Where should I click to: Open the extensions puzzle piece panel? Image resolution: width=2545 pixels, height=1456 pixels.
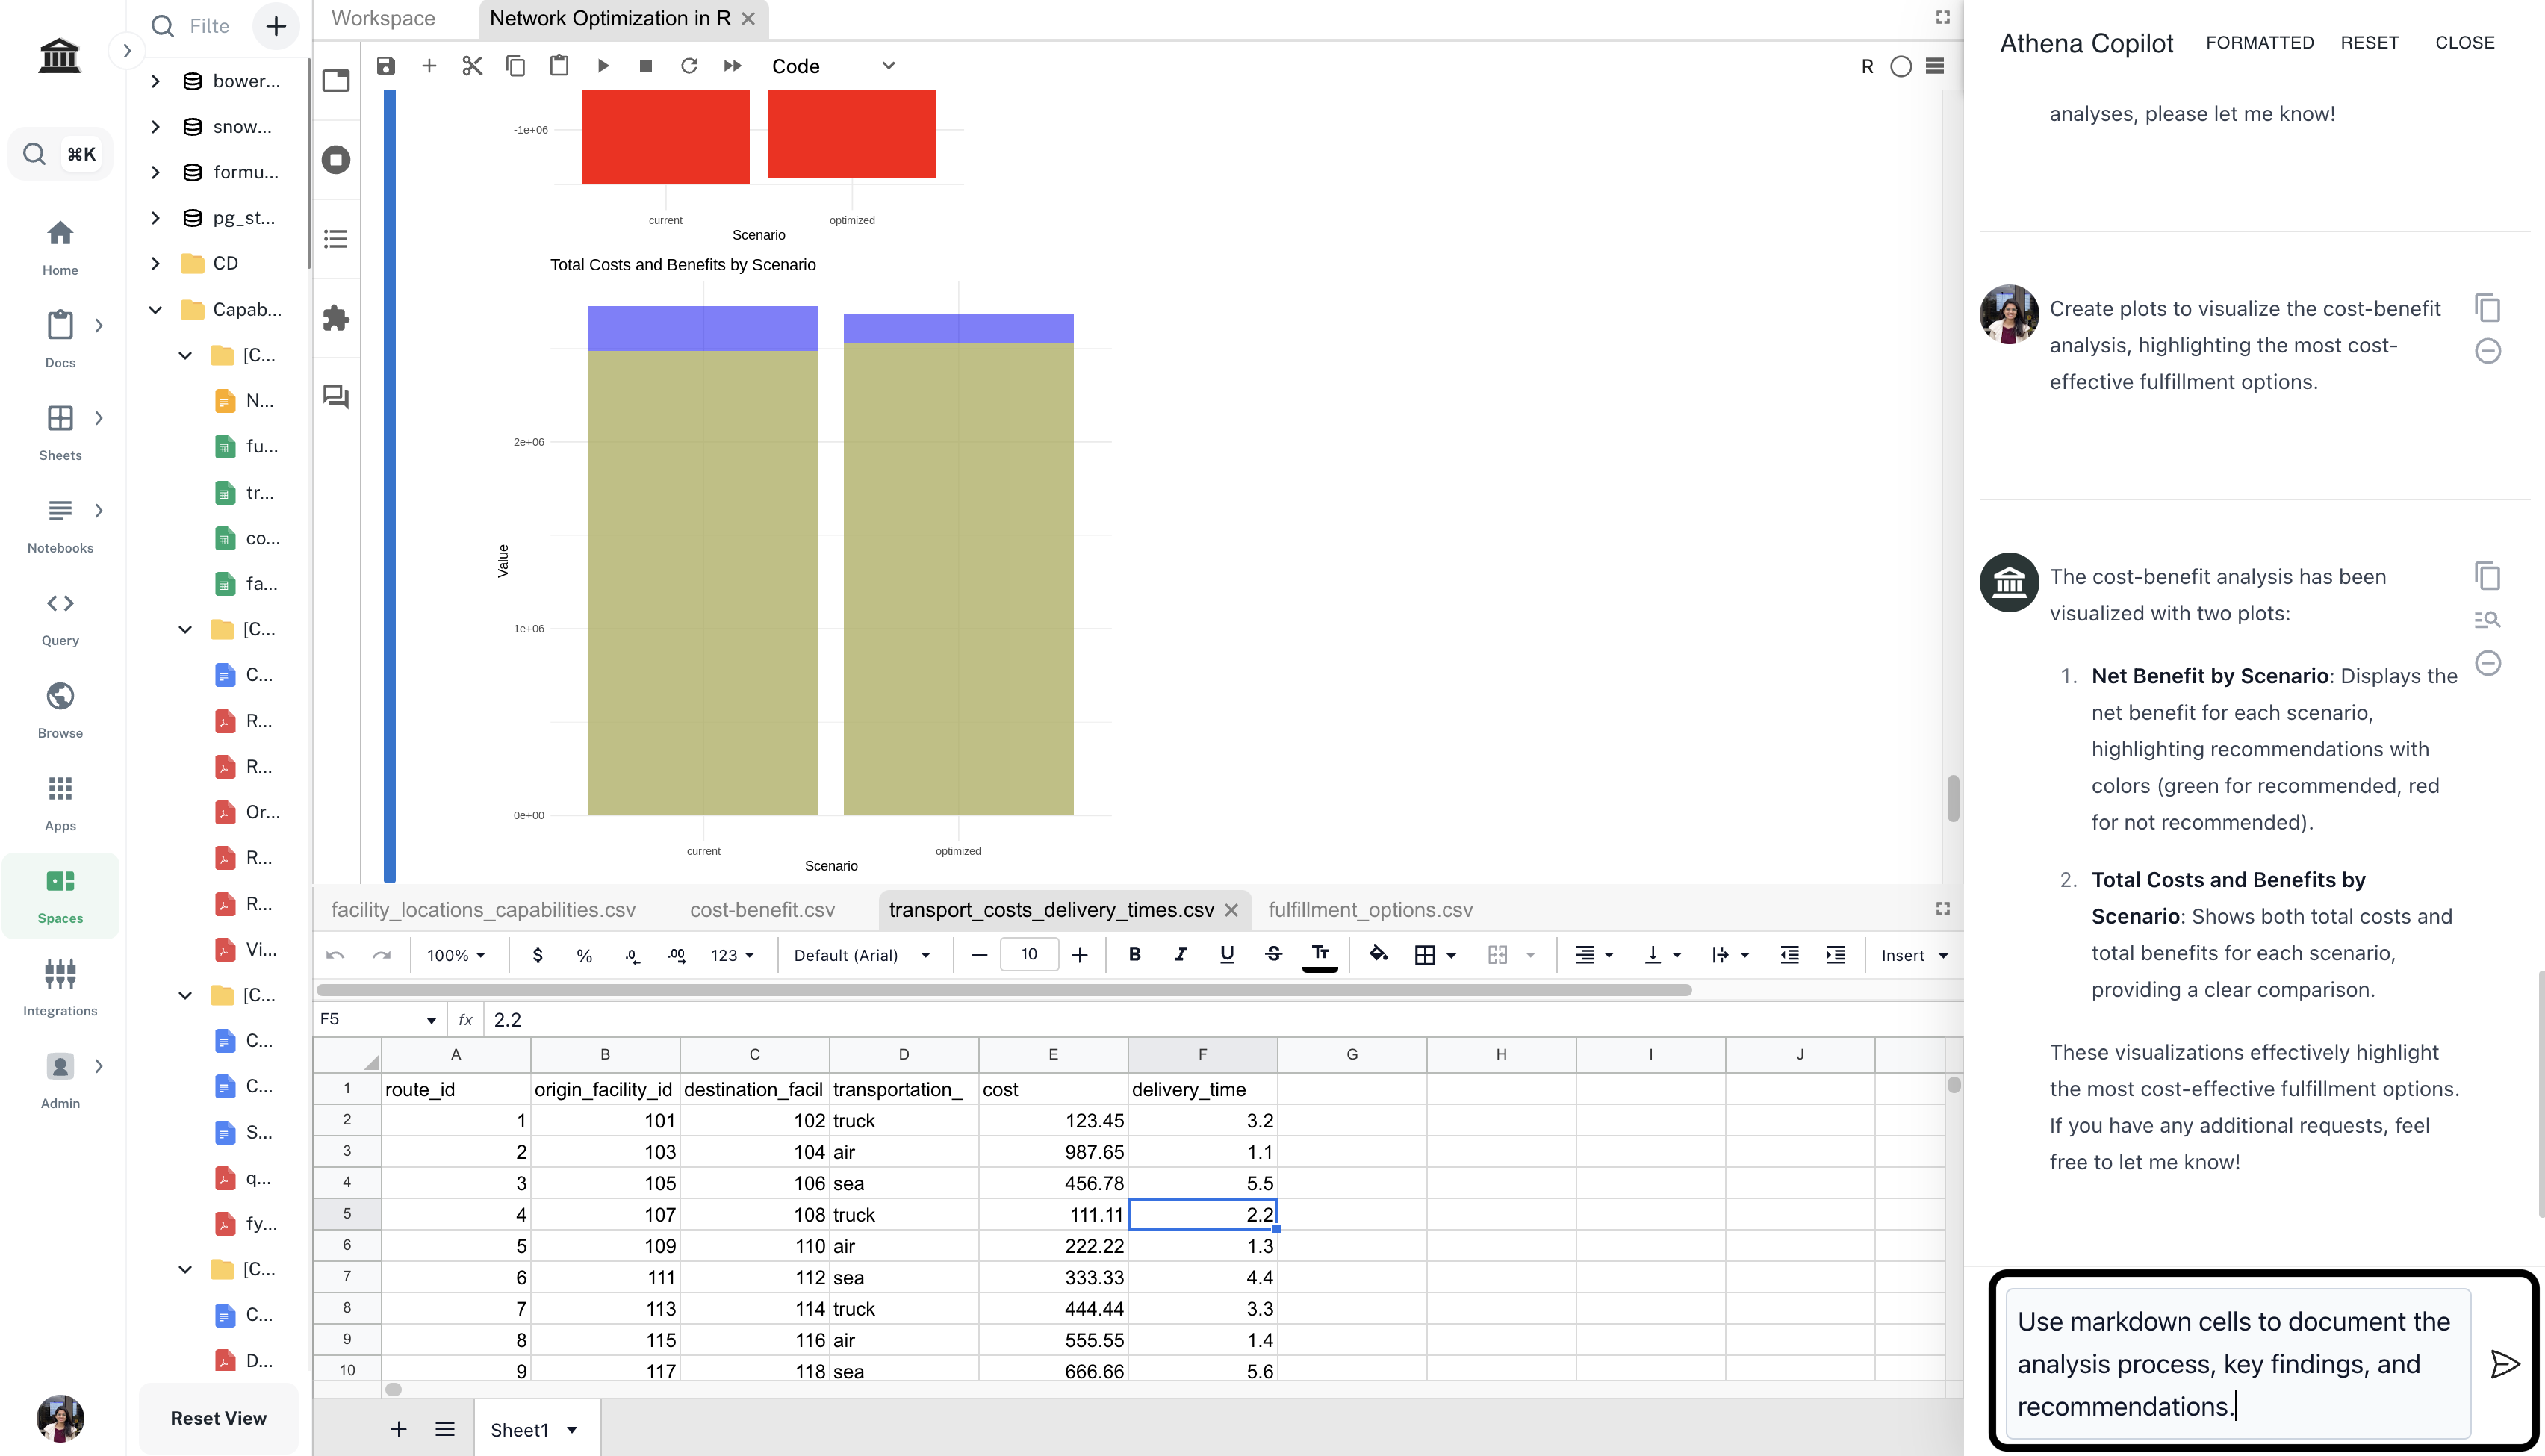(x=336, y=318)
